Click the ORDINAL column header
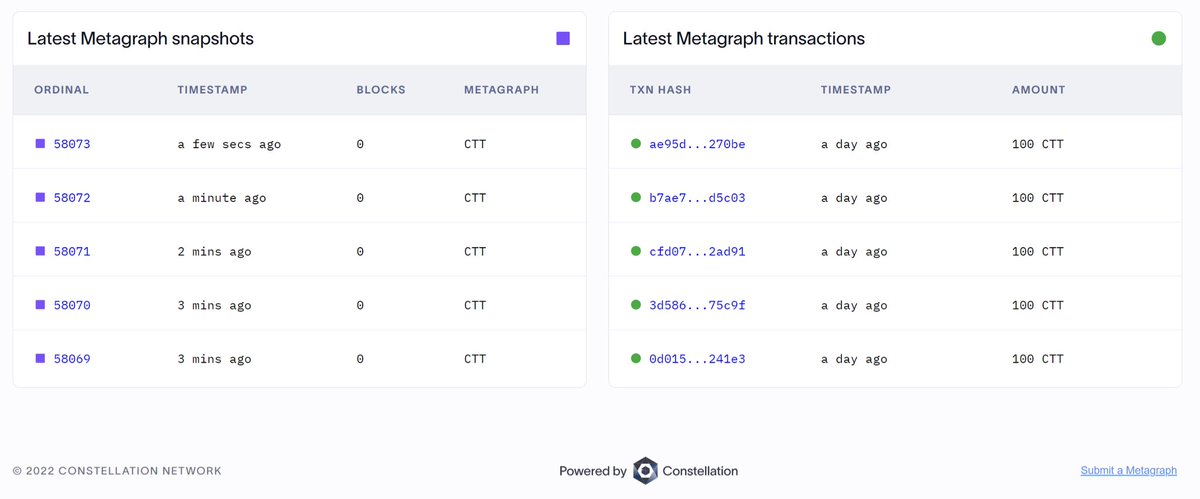Screen dimensions: 1200x499 62,90
